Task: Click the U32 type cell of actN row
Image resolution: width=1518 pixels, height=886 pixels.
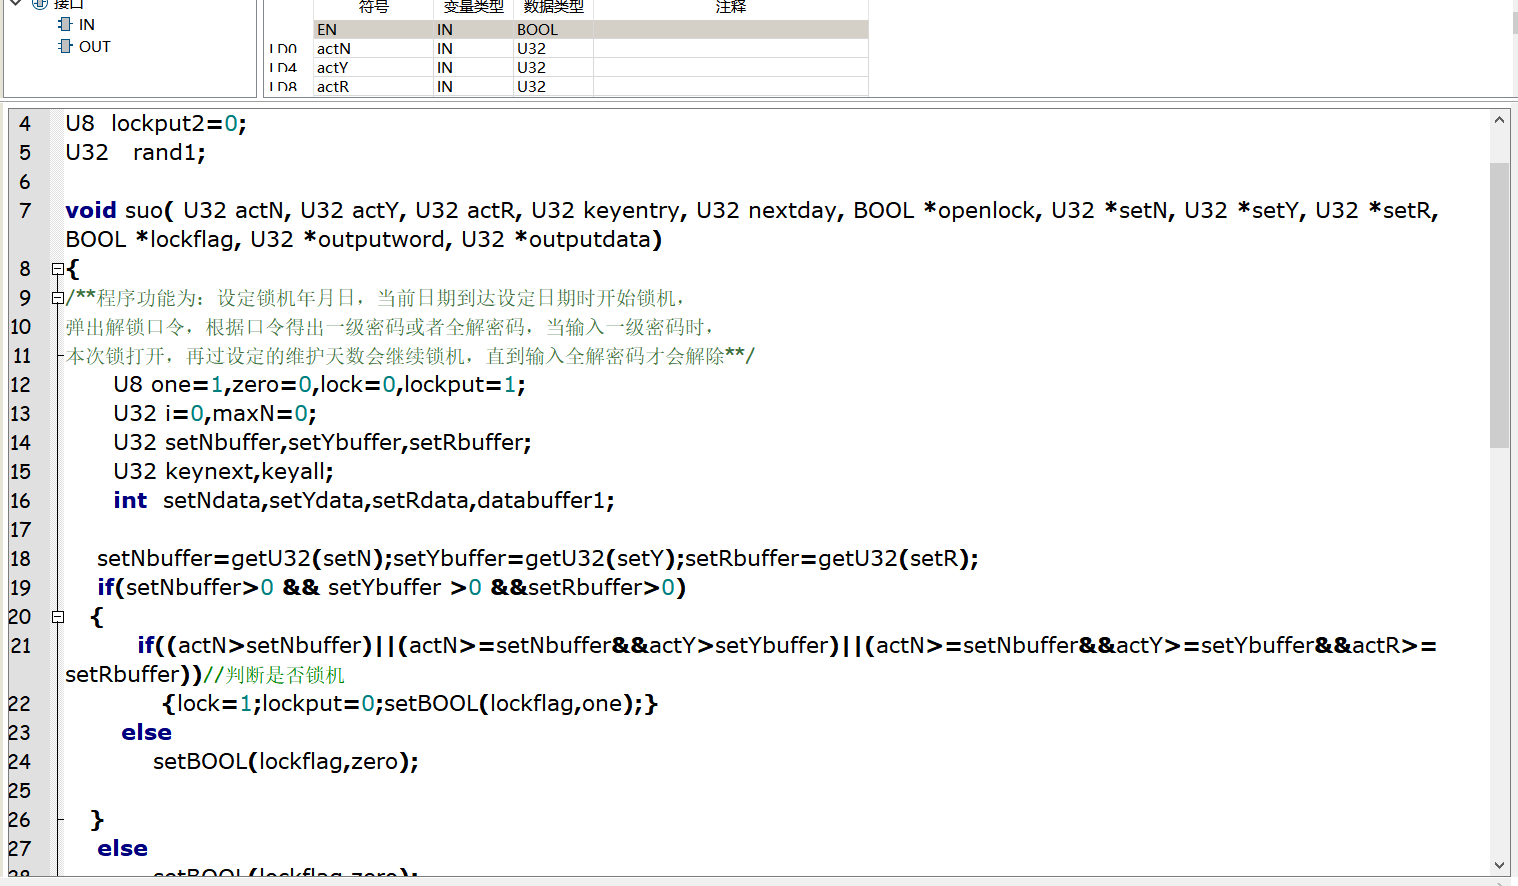Action: pyautogui.click(x=553, y=49)
